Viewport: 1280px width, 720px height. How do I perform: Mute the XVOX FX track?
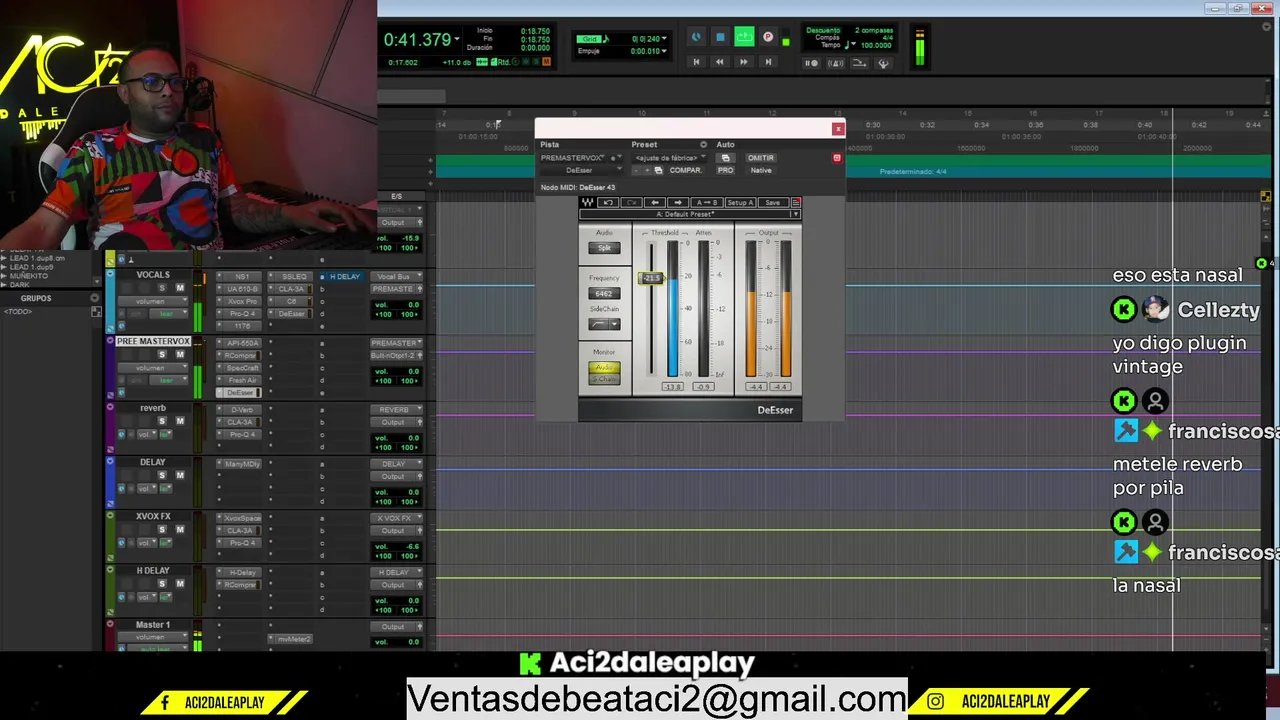[x=180, y=529]
